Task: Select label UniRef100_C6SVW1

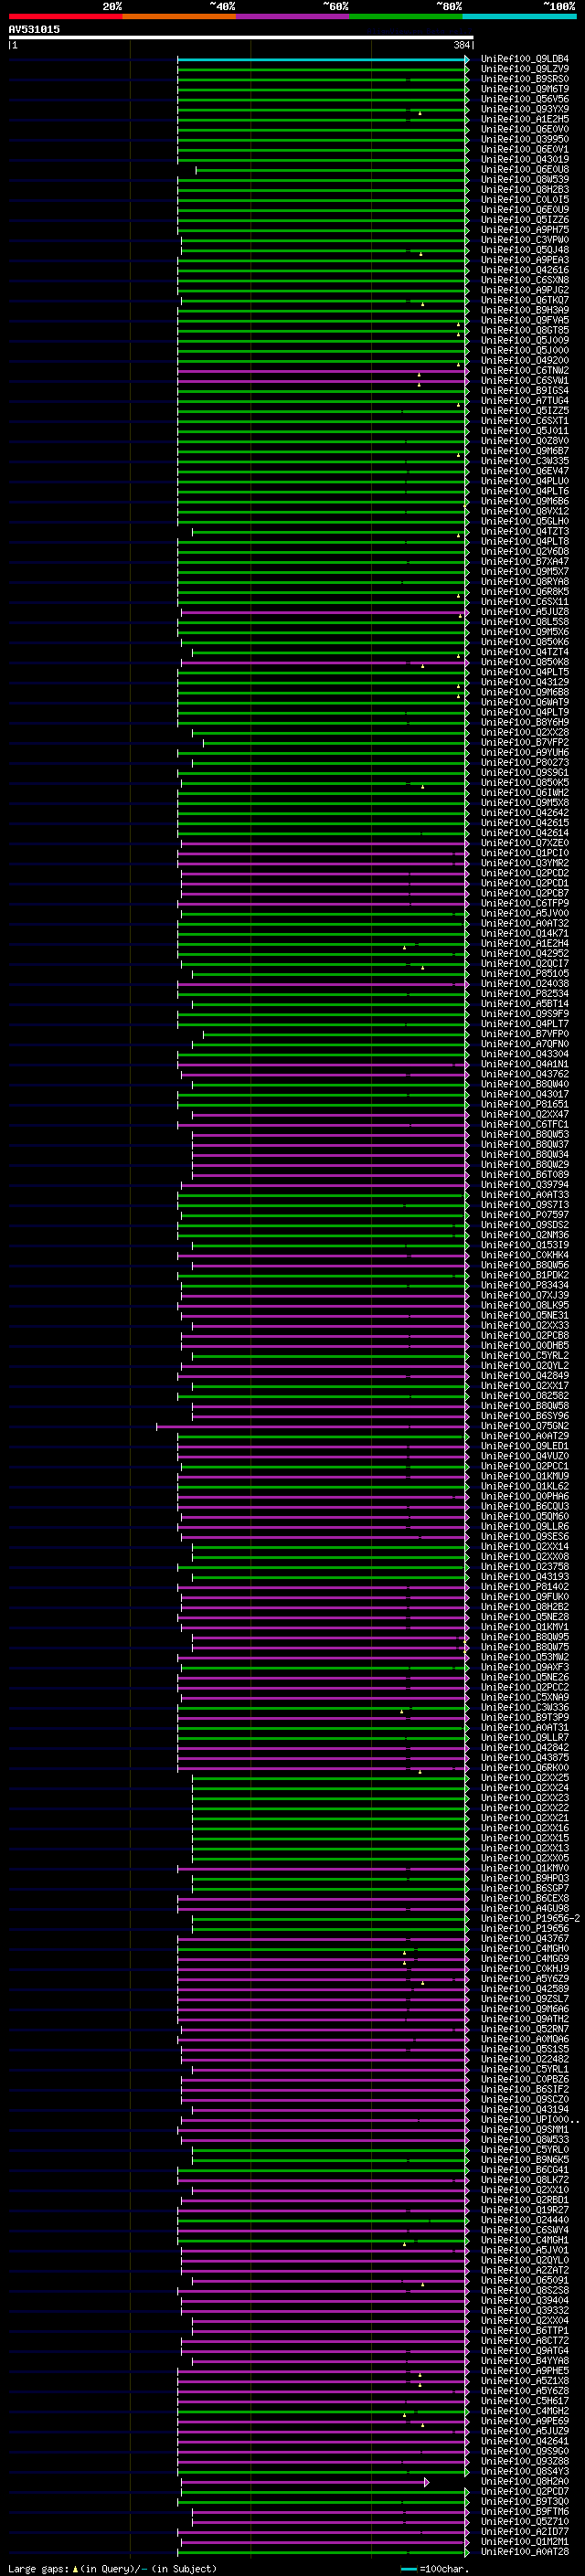Action: click(525, 381)
